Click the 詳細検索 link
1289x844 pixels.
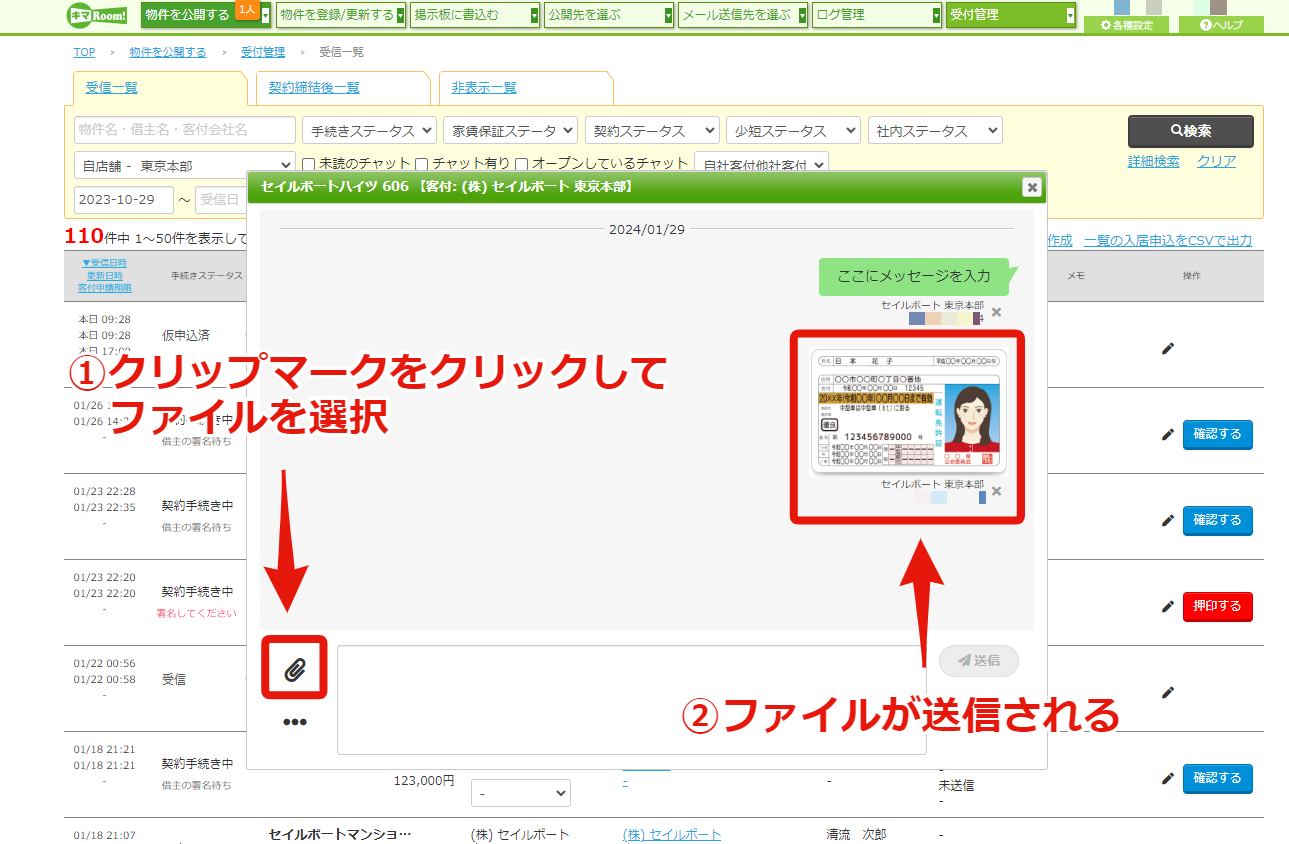pyautogui.click(x=1153, y=162)
